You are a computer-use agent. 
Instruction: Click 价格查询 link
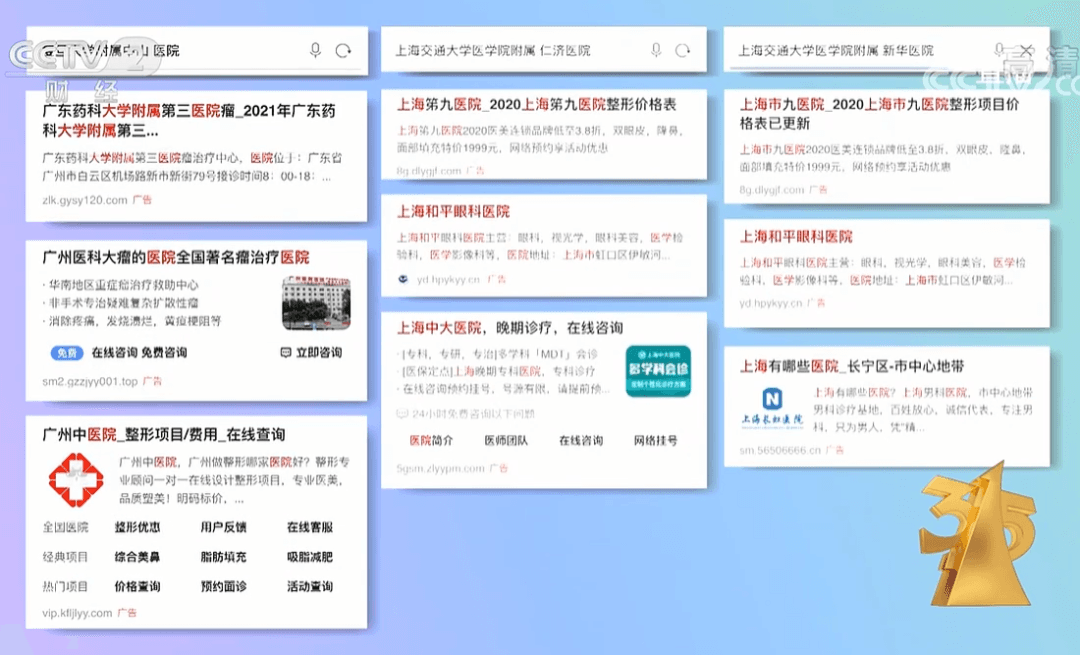point(137,586)
